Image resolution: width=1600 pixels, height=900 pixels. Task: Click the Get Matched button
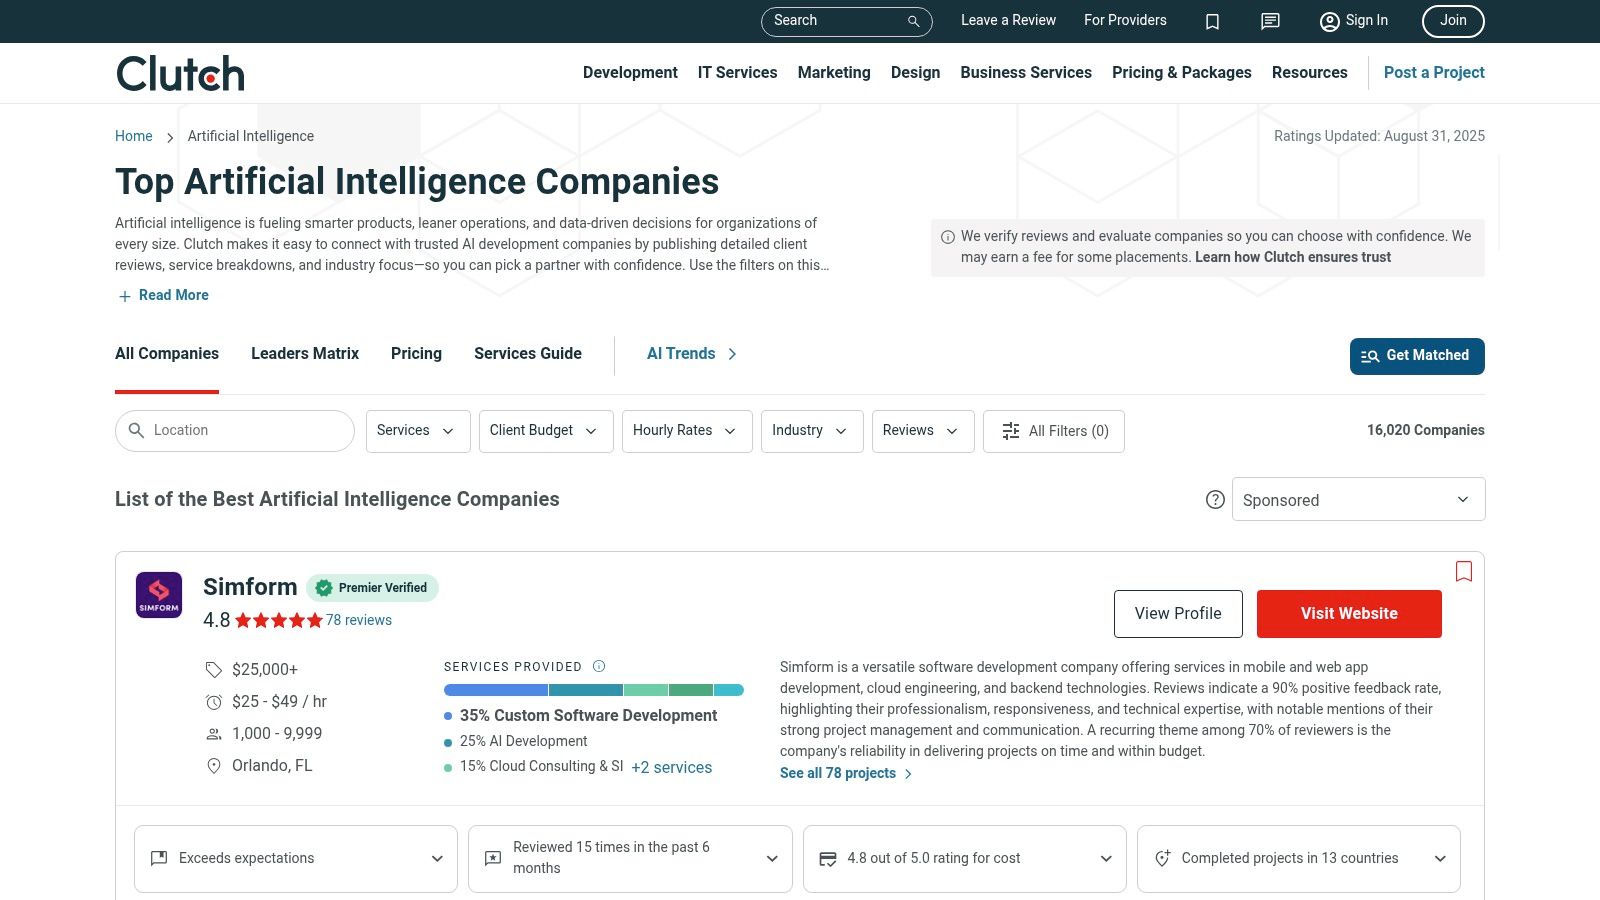pos(1417,356)
